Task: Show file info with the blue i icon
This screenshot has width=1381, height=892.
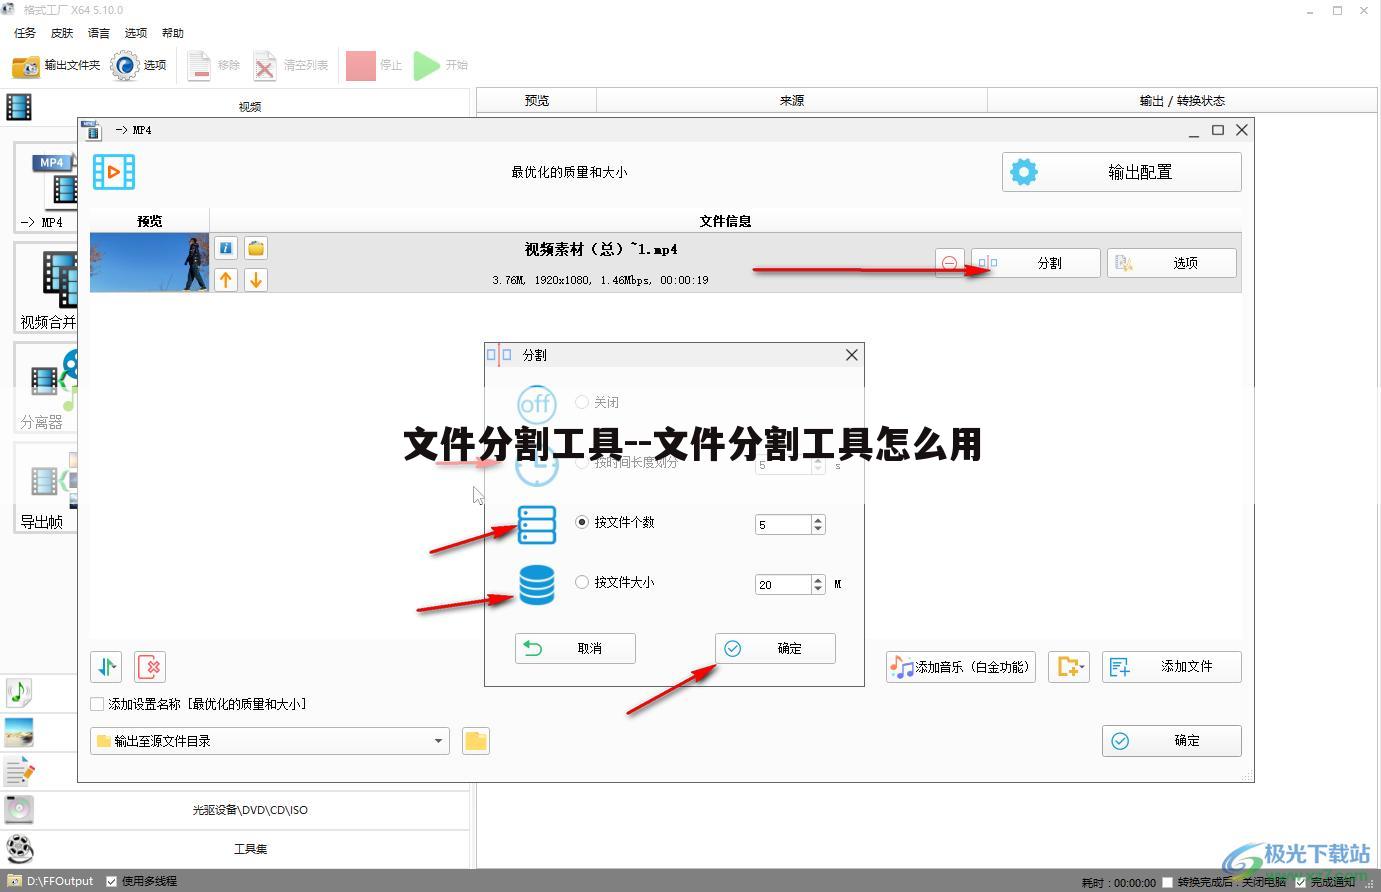Action: [x=226, y=248]
